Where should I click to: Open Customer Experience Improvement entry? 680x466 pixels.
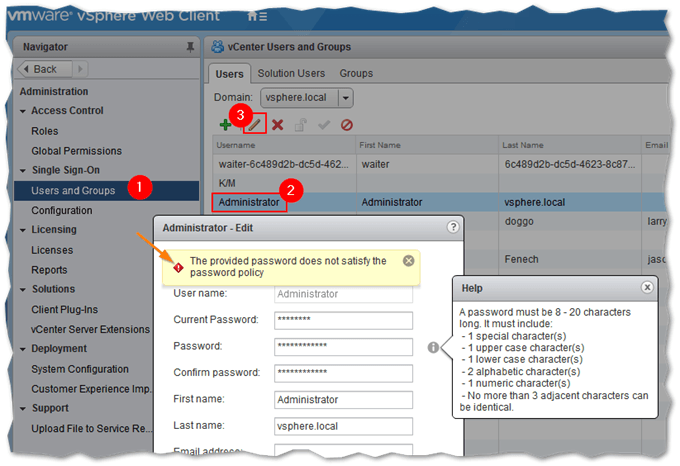click(91, 389)
